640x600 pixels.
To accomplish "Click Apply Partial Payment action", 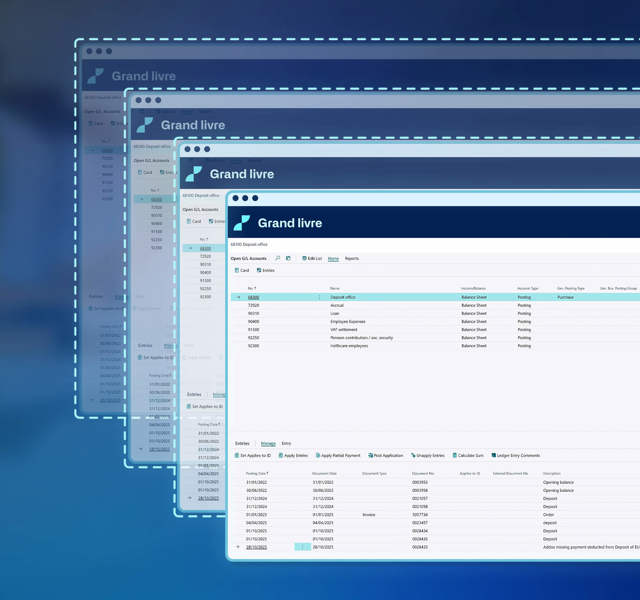I will 339,455.
